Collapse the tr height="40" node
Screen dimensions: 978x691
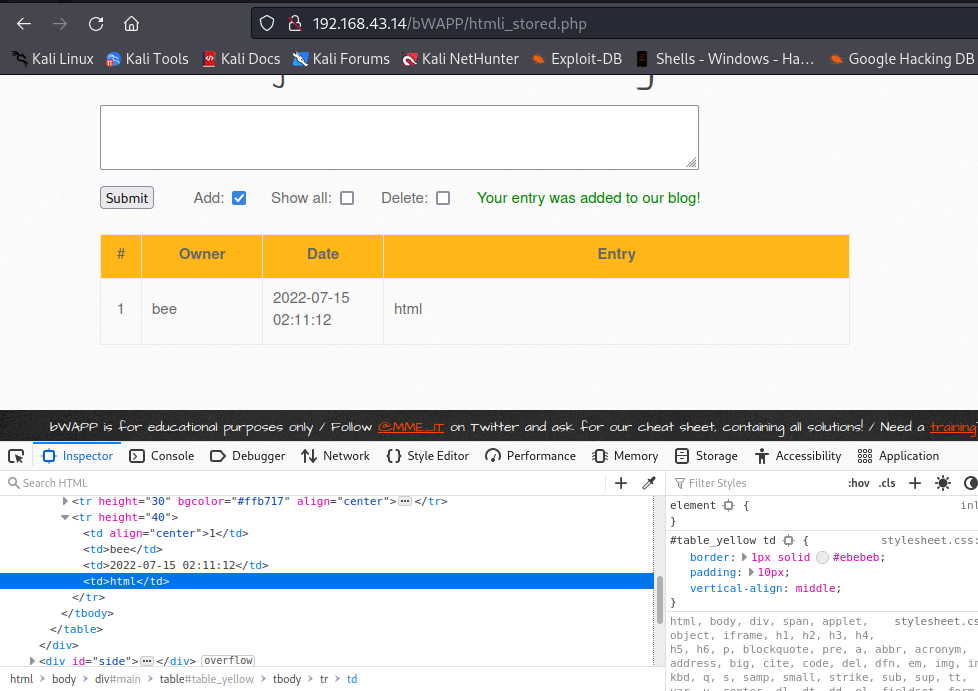click(x=65, y=517)
